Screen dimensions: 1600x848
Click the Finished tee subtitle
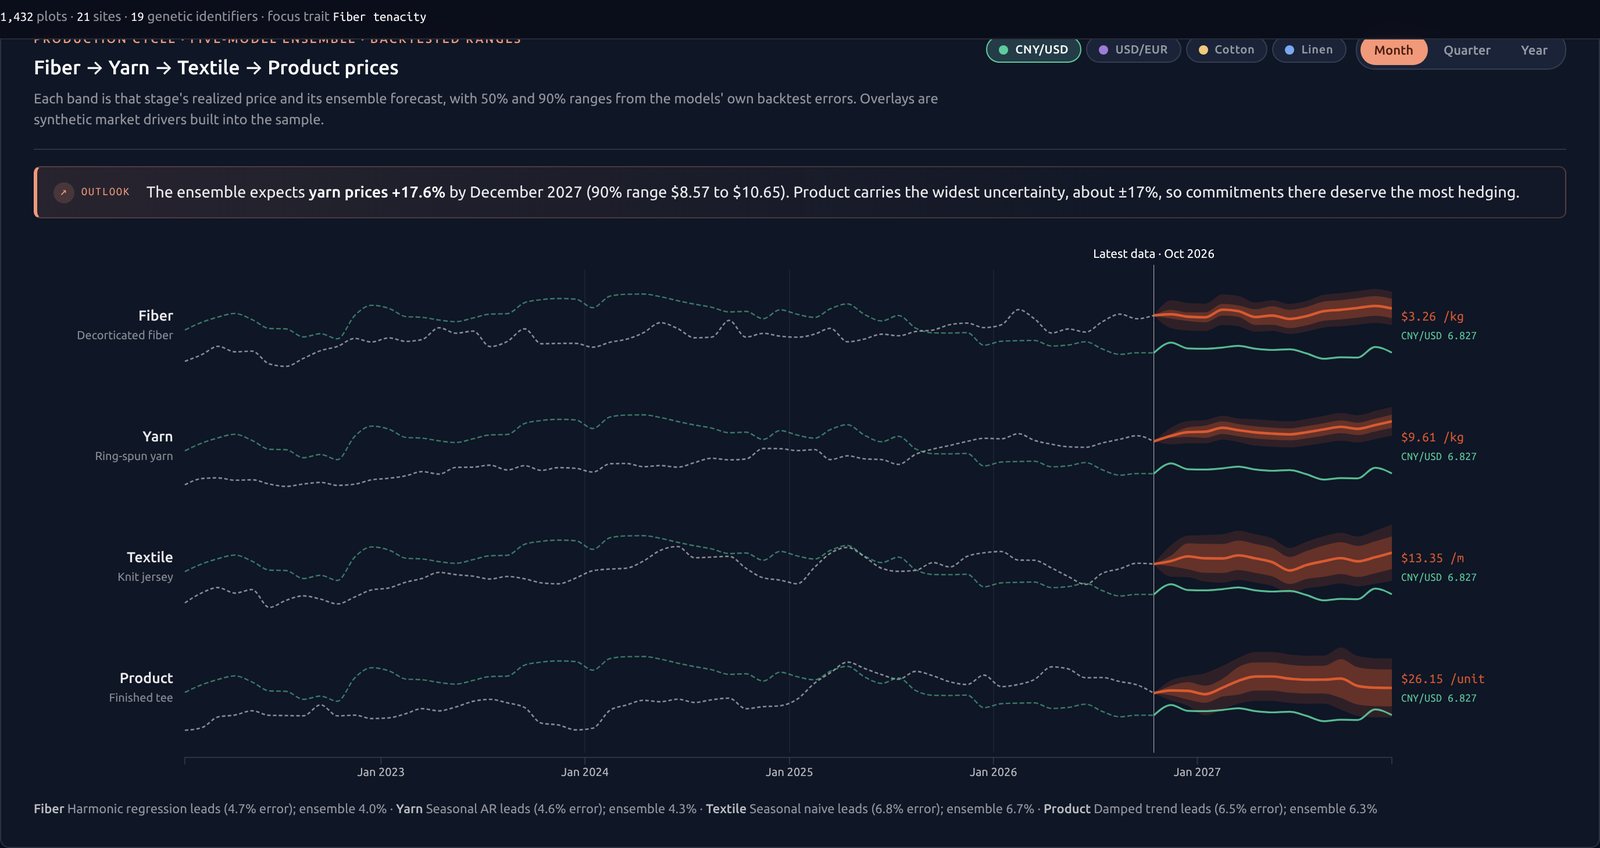coord(141,698)
